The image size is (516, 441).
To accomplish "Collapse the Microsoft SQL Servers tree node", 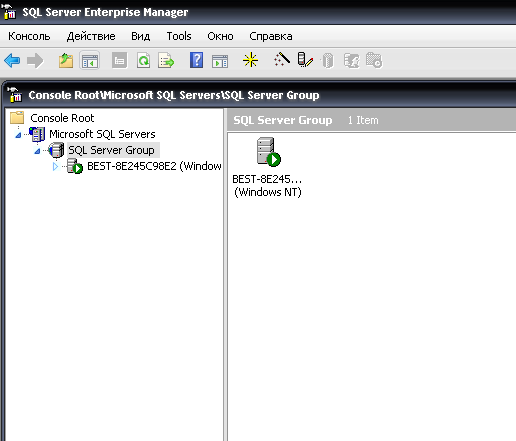I will [18, 135].
